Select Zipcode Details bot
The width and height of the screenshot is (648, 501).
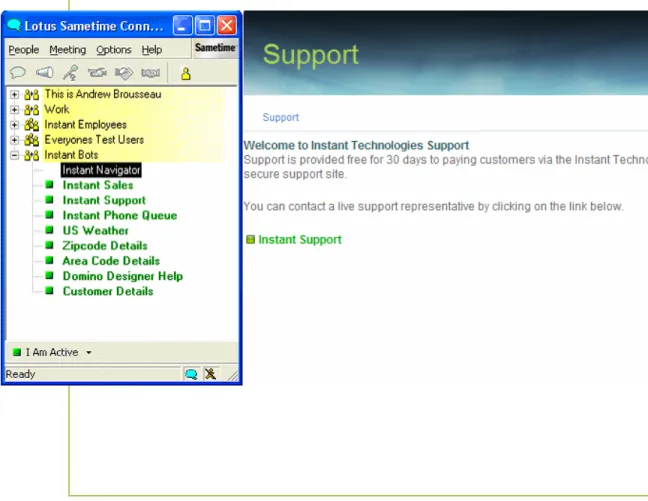(105, 246)
